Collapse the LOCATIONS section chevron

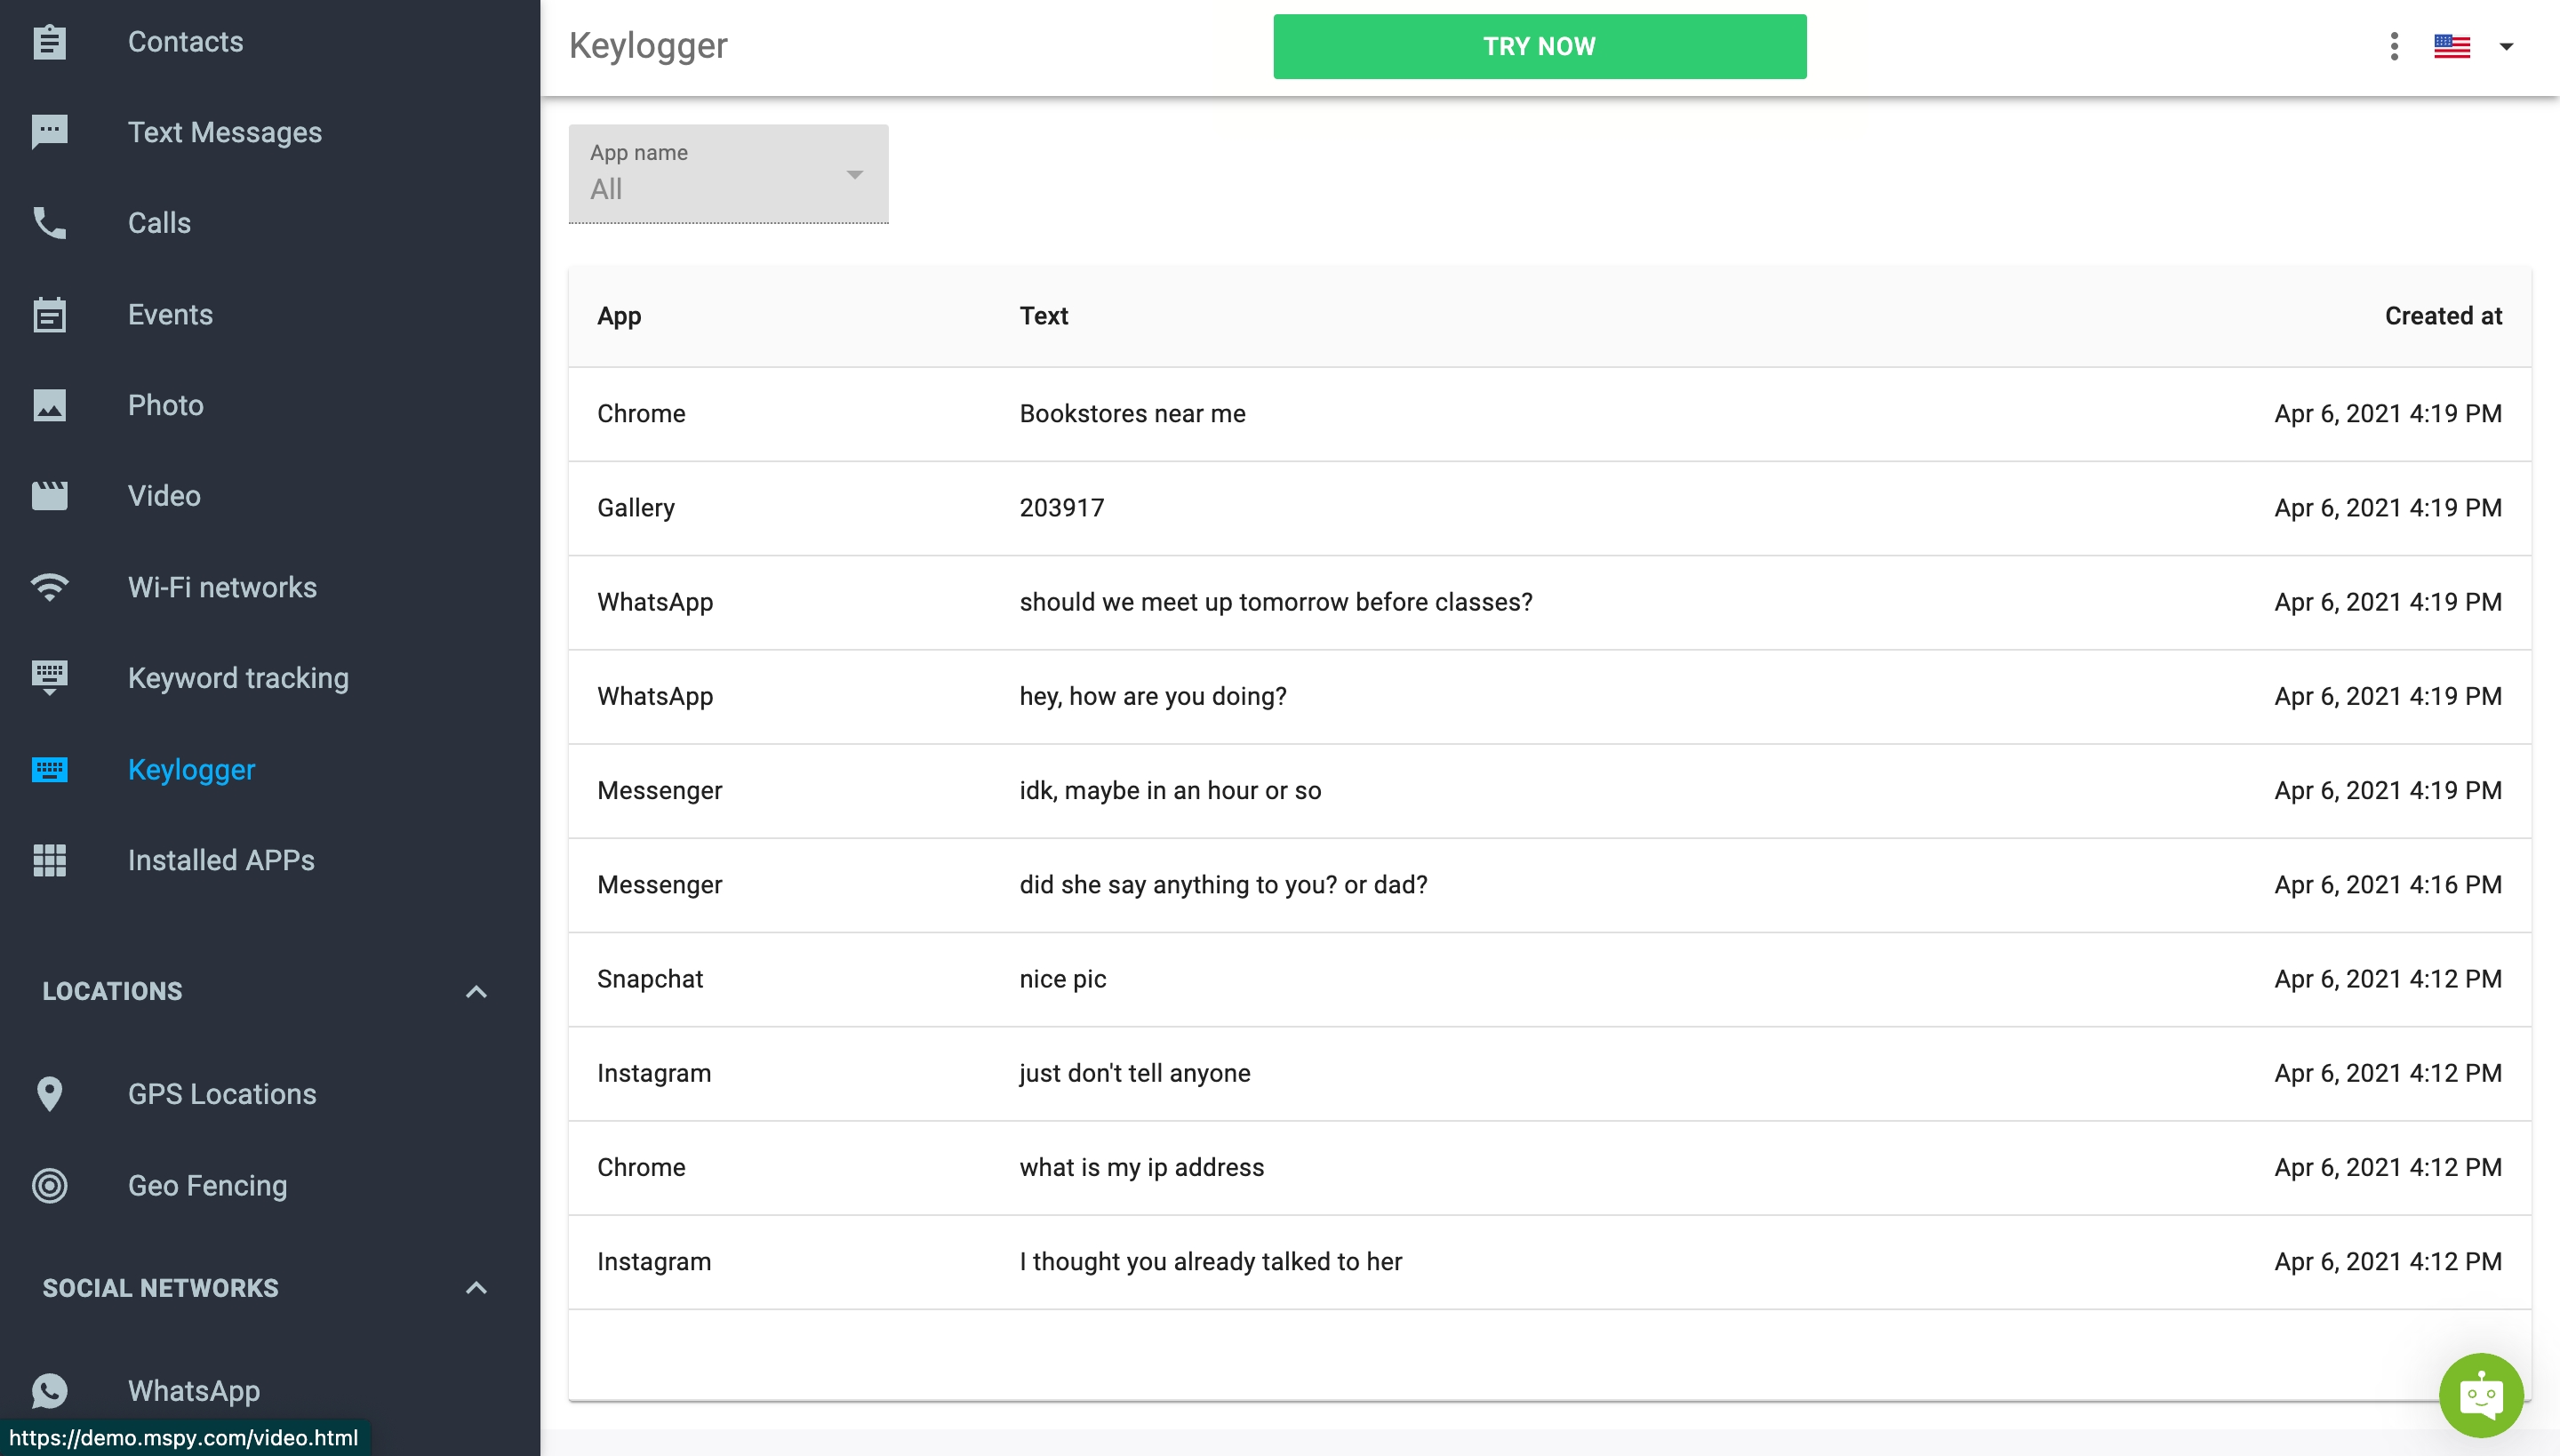[x=476, y=991]
